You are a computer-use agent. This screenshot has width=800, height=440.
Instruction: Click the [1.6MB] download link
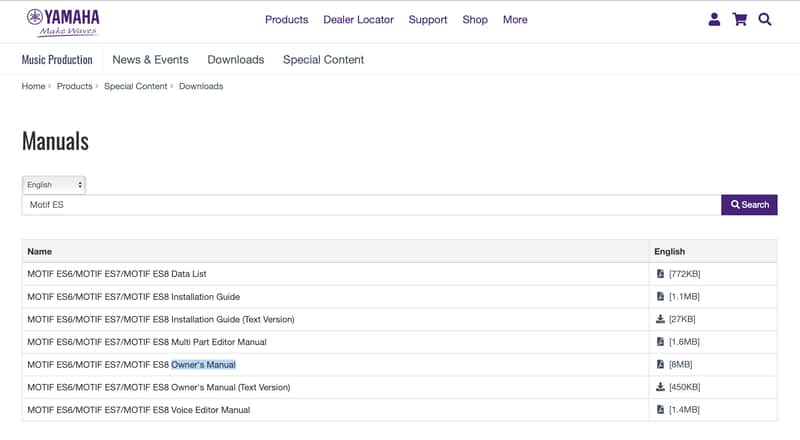tap(684, 341)
